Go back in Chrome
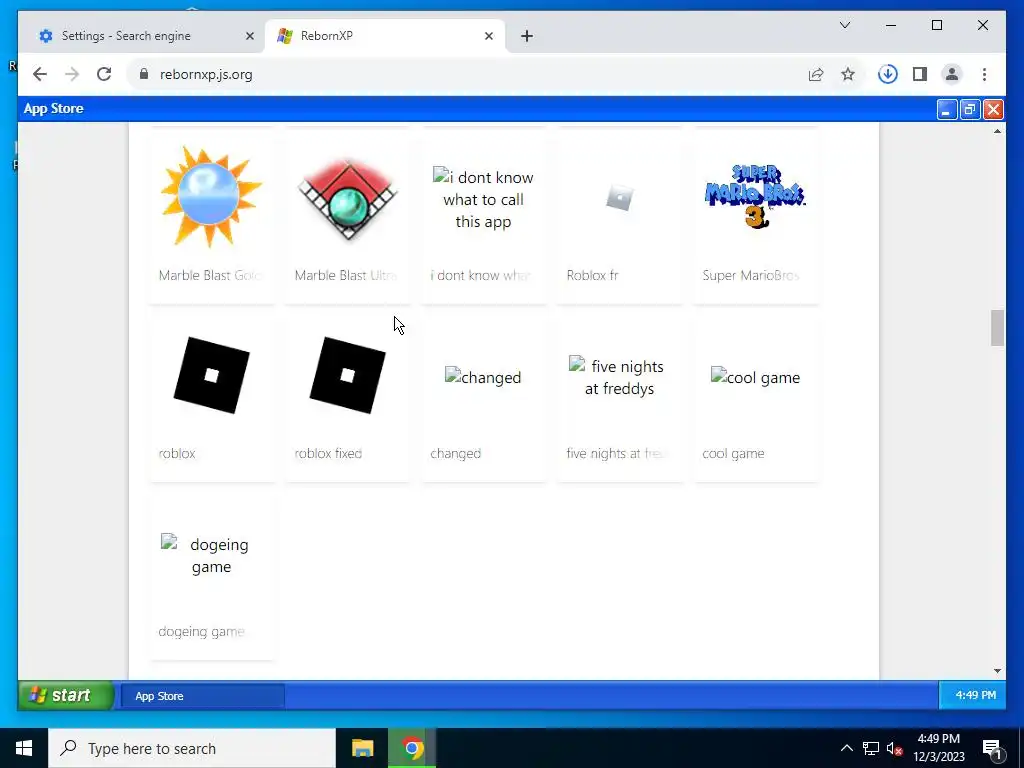Screen dimensions: 1024x768 click(x=40, y=74)
